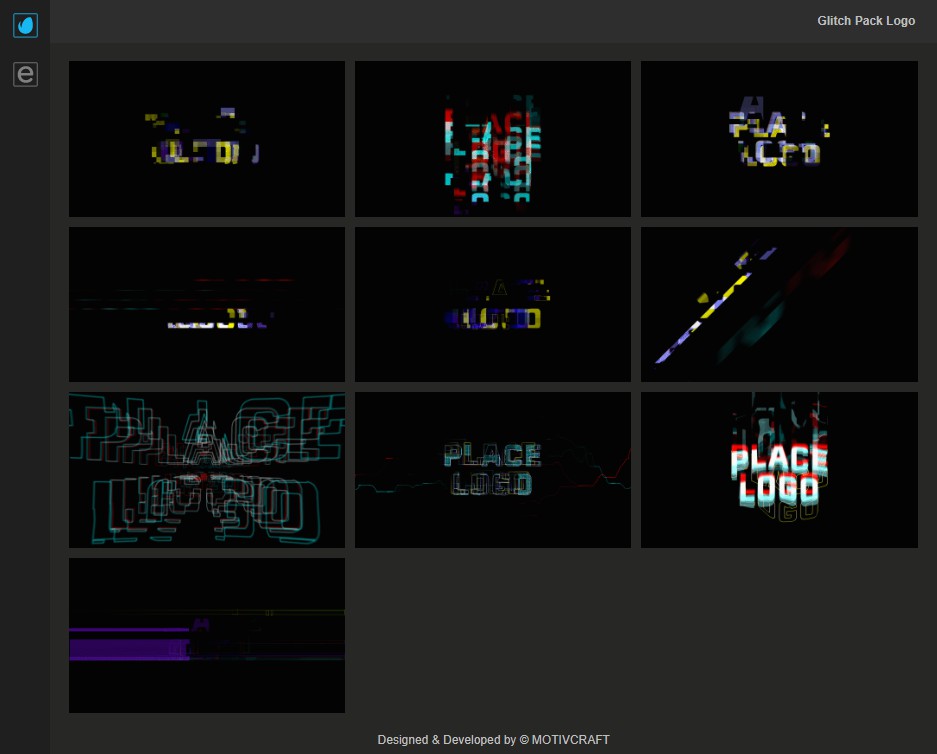Pick the bright white PLACE LOGO RGB-split thumbnail
937x754 pixels.
(779, 470)
